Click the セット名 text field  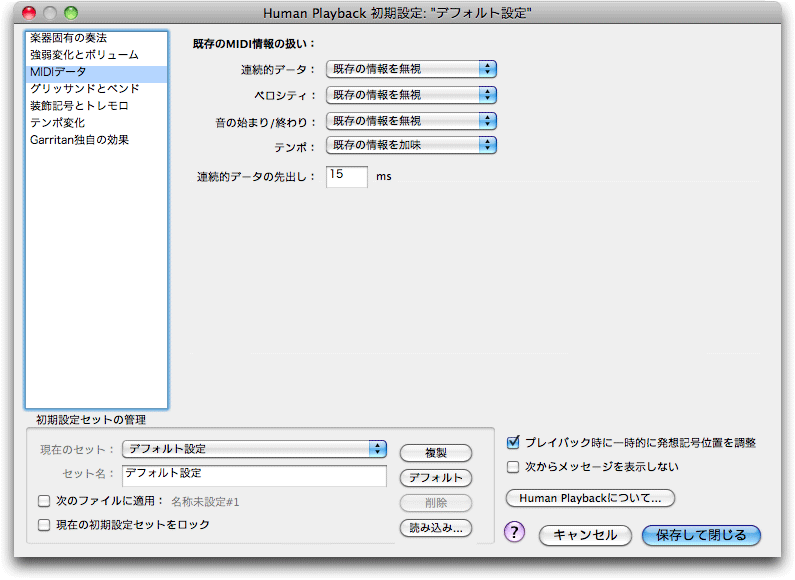coord(255,476)
